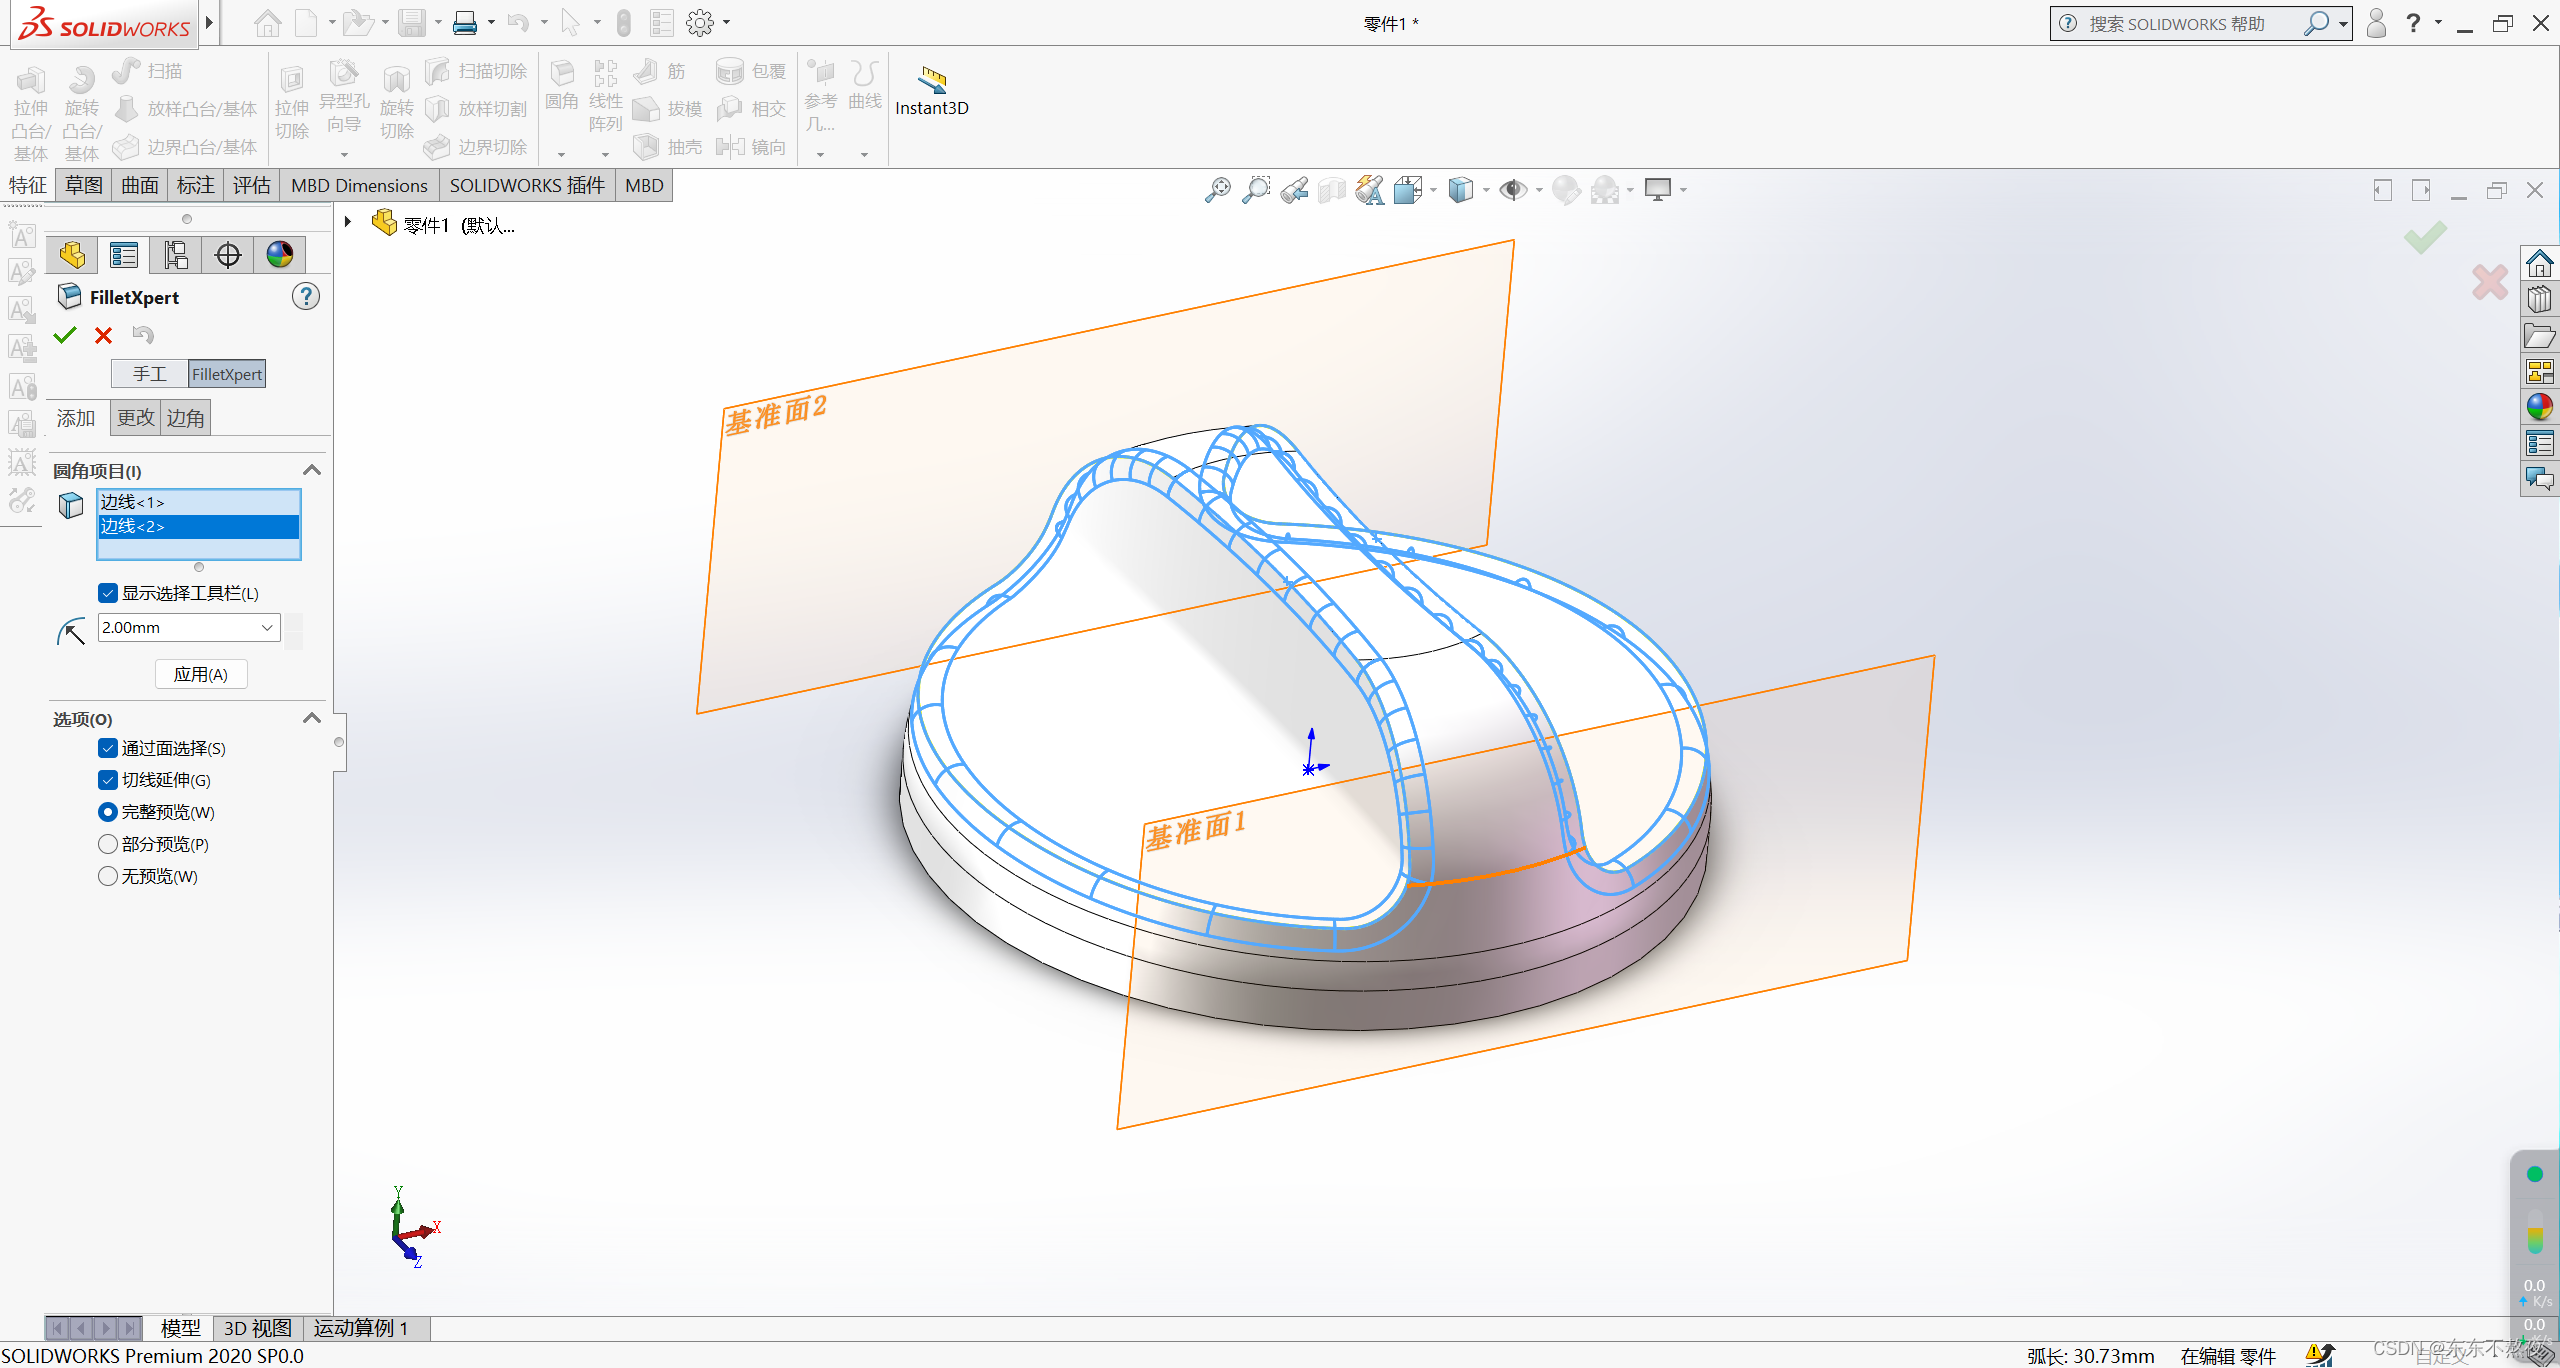This screenshot has height=1368, width=2560.
Task: Toggle 显示选择工具栏 checkbox
Action: (108, 593)
